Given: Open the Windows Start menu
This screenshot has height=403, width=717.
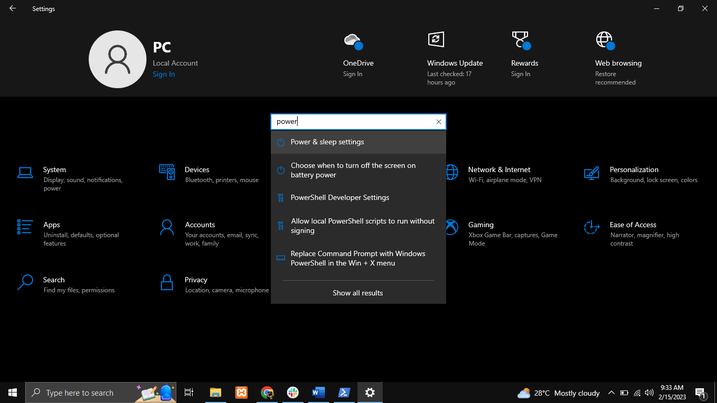Looking at the screenshot, I should tap(12, 392).
